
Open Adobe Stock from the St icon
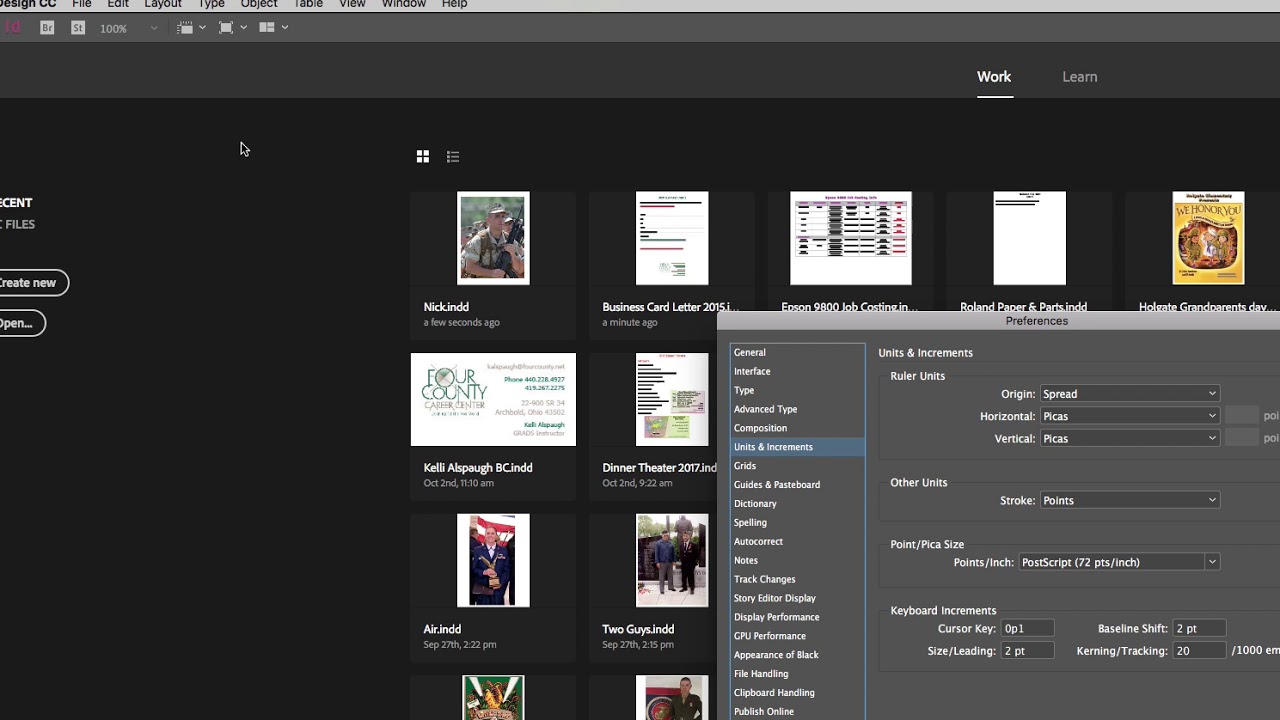click(x=78, y=28)
